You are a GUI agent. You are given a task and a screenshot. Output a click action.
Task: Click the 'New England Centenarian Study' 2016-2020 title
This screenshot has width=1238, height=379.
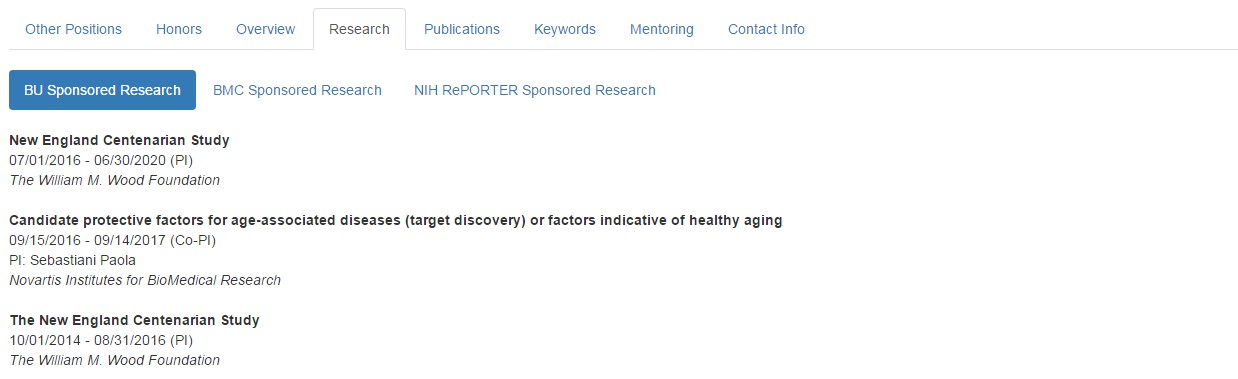coord(119,140)
